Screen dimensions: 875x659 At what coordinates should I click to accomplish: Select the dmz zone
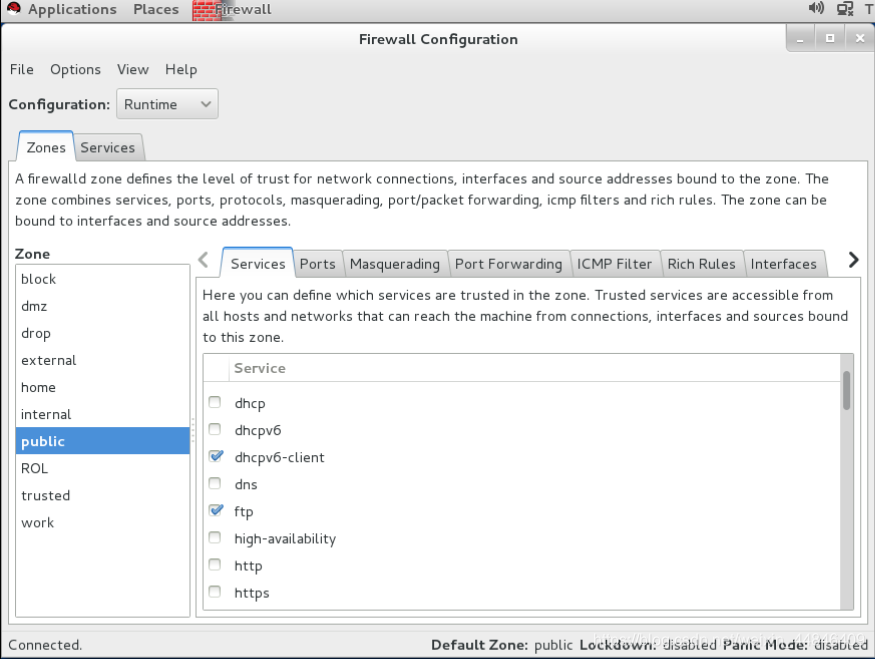[x=103, y=306]
